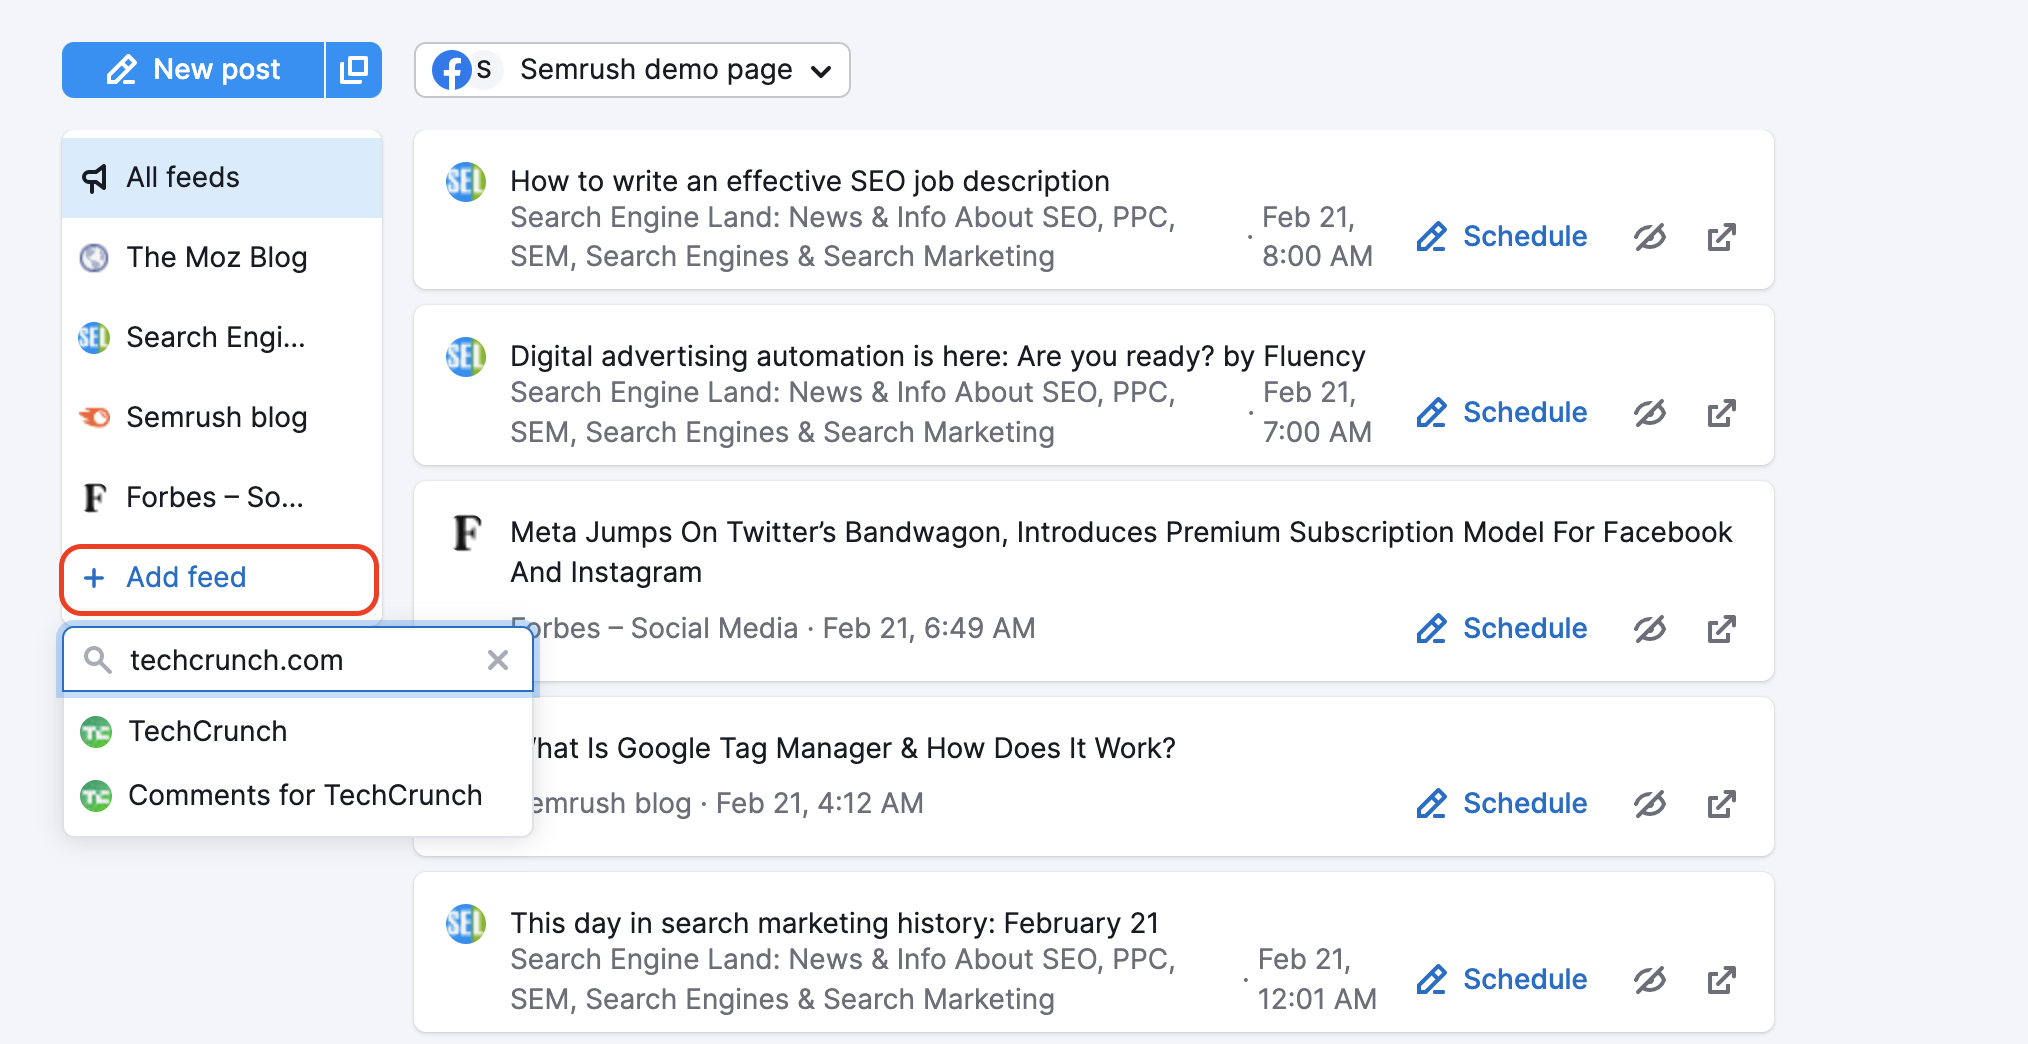Click the magnifier icon in the feed search field

[x=99, y=660]
